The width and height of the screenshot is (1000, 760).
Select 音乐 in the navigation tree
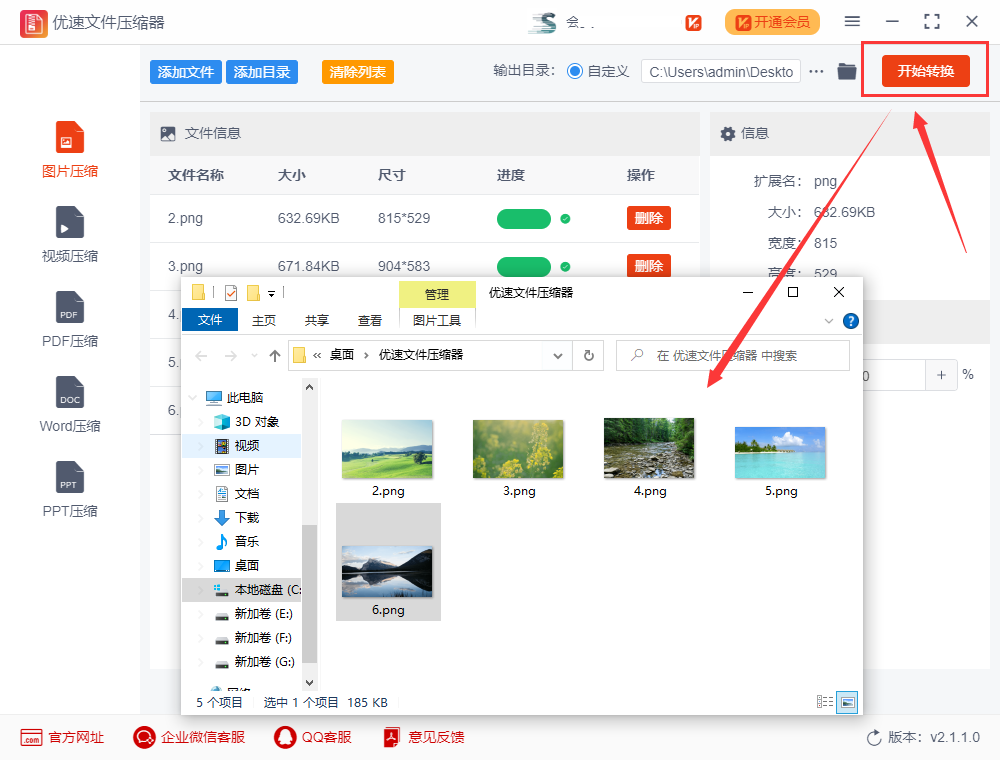[247, 542]
